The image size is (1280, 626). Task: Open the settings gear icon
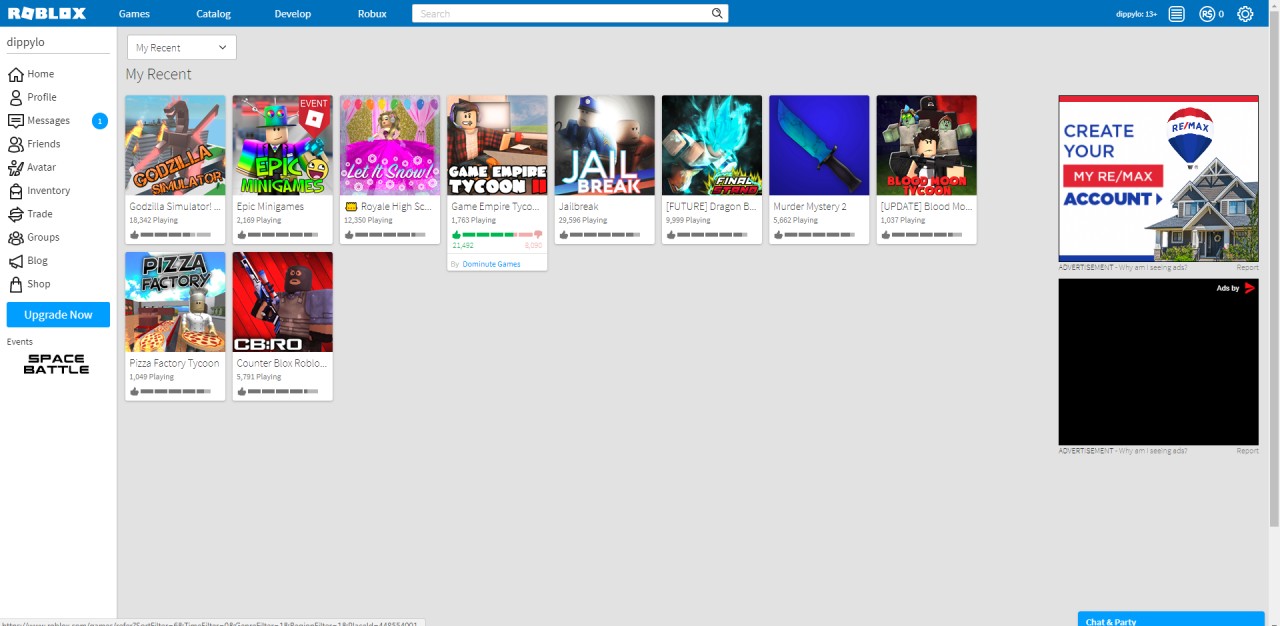pos(1245,14)
